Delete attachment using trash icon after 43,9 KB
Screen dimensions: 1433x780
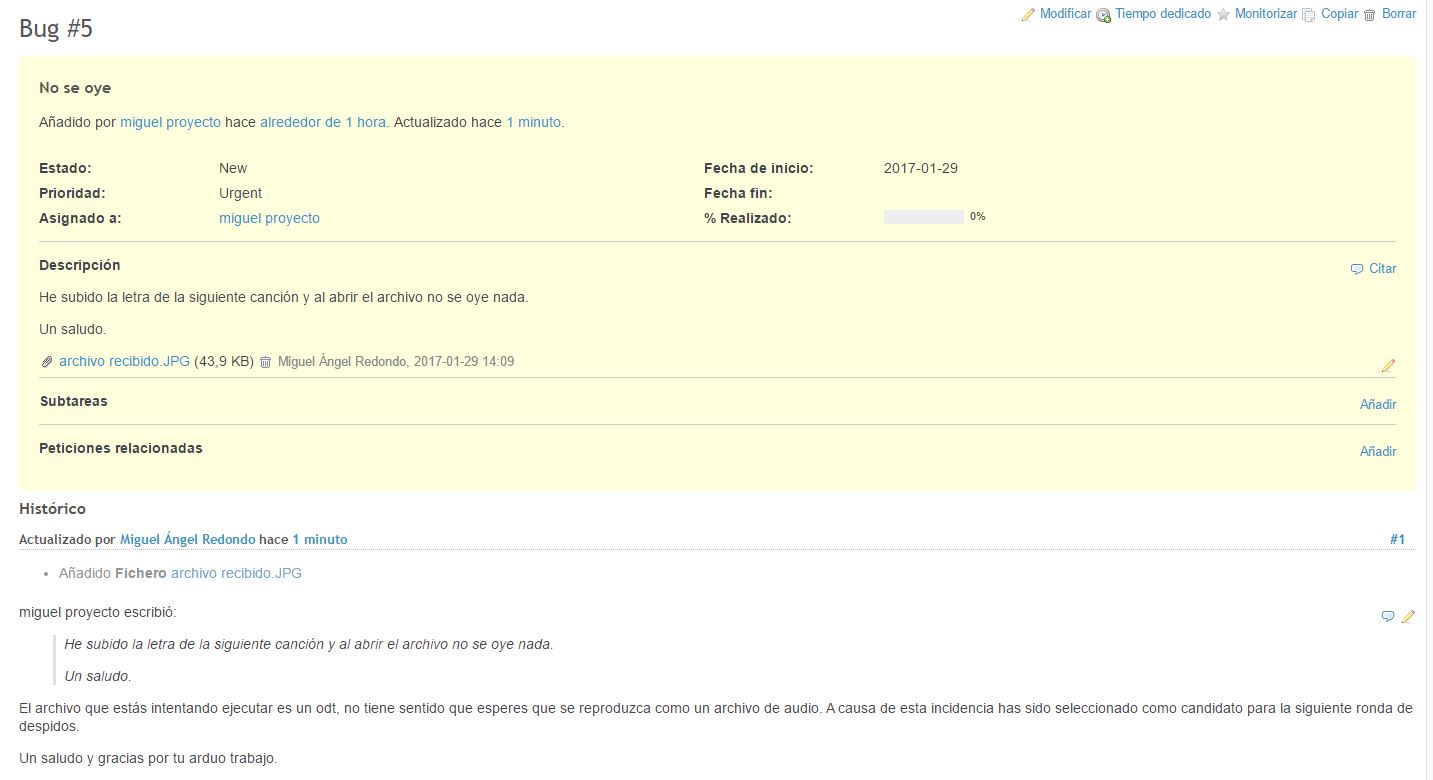click(265, 362)
